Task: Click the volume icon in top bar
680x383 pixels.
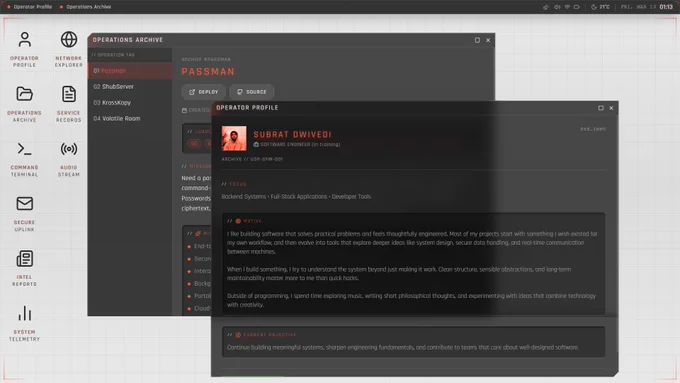Action: click(557, 7)
